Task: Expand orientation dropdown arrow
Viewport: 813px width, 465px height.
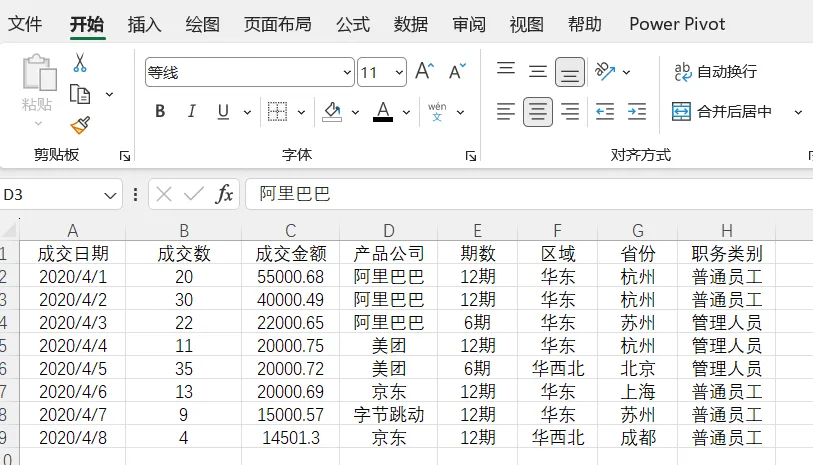Action: (626, 72)
